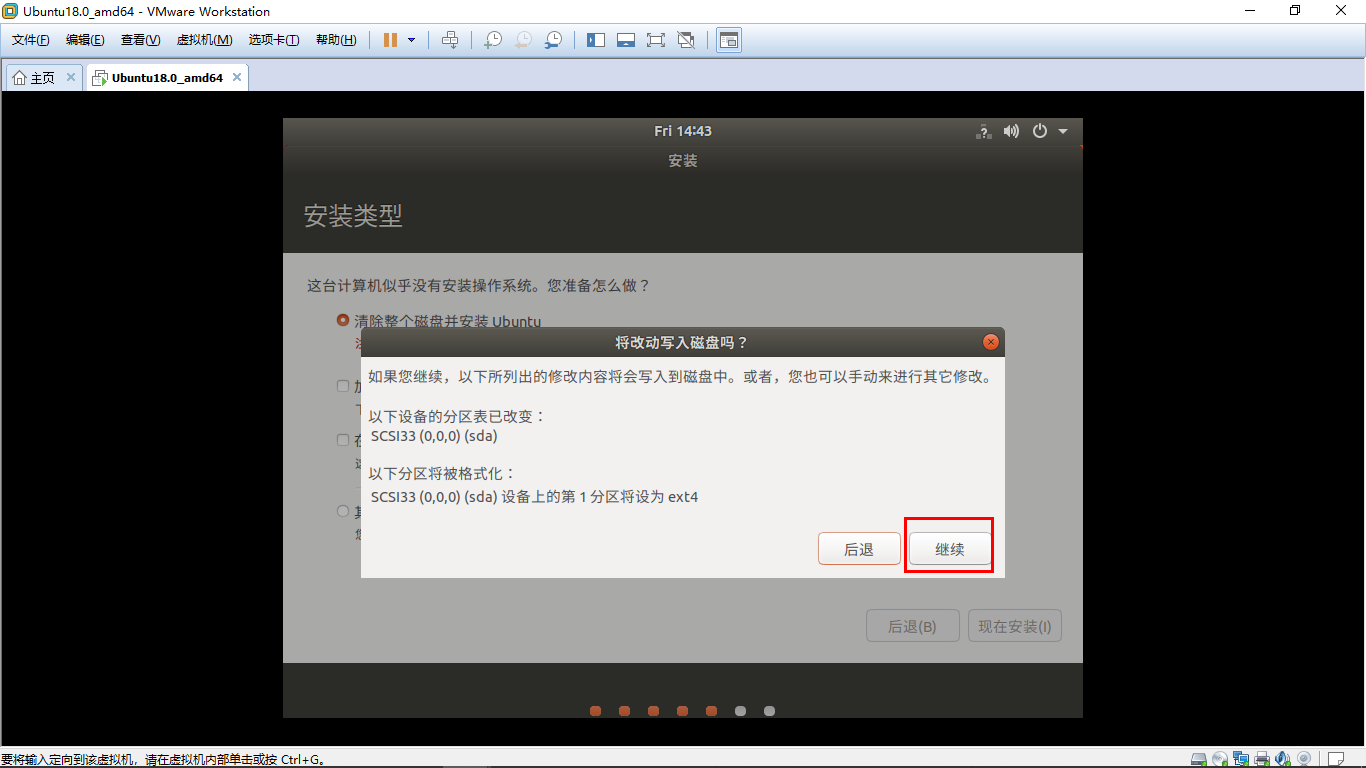Open the snapshot manager icon

(553, 40)
